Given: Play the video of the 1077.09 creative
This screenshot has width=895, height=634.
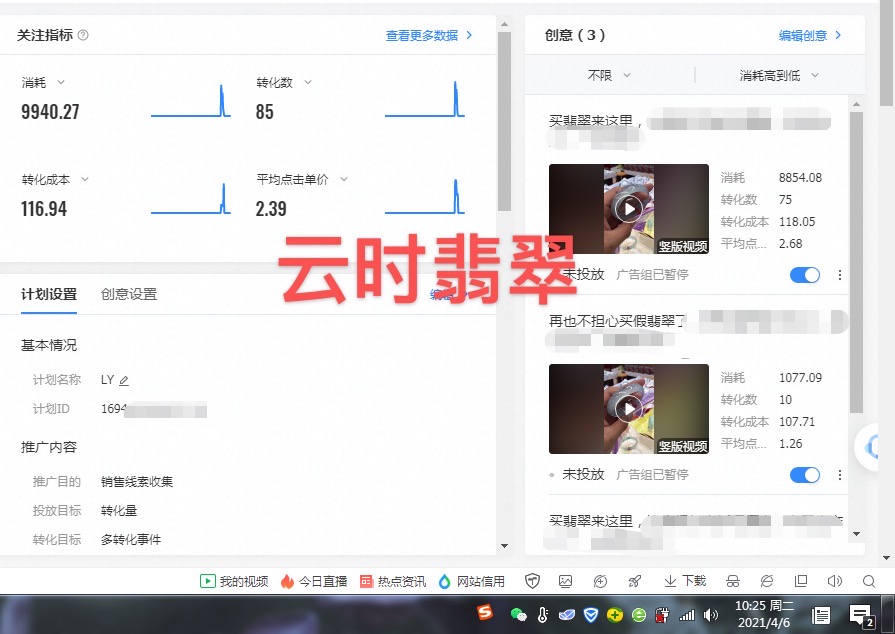Looking at the screenshot, I should pyautogui.click(x=628, y=409).
